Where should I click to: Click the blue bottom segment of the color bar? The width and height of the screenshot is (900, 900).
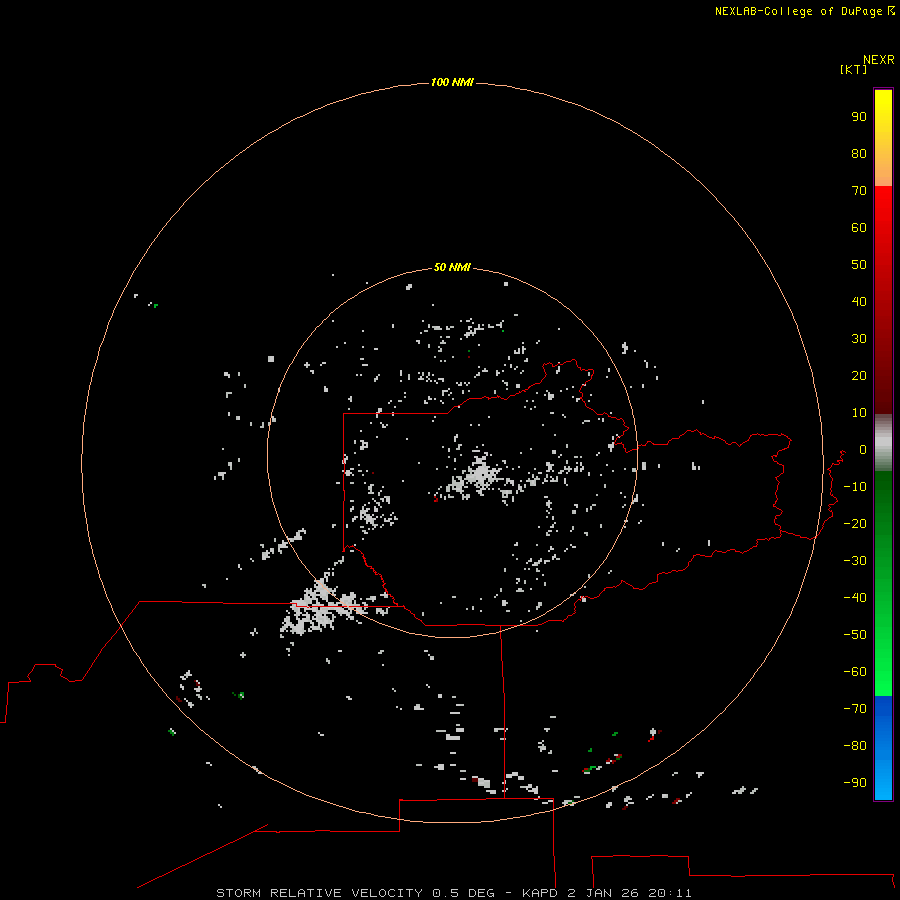point(883,748)
